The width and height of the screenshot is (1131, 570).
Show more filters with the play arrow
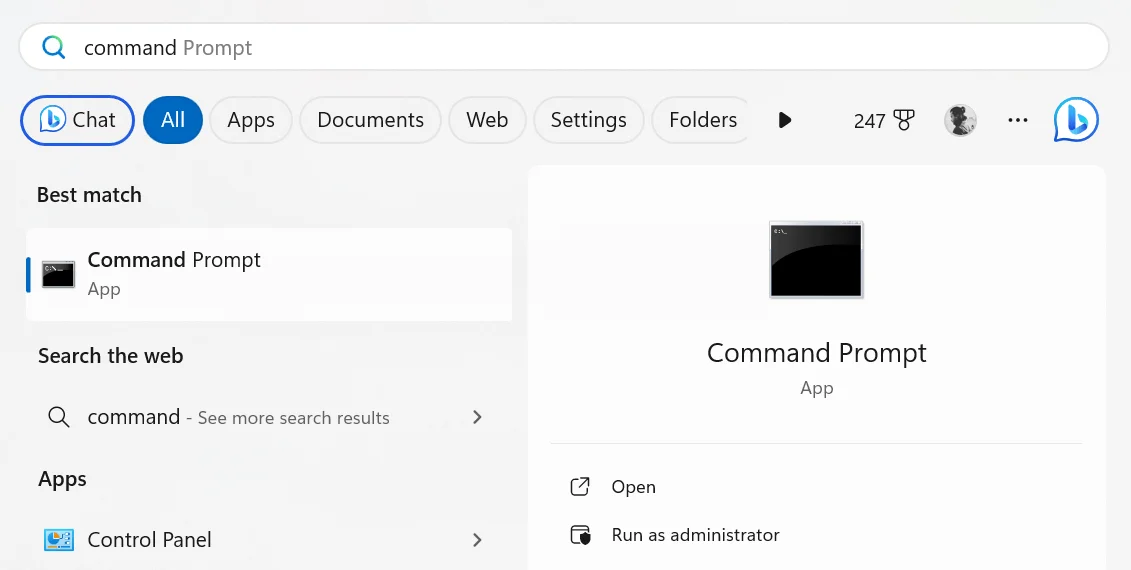click(x=785, y=120)
